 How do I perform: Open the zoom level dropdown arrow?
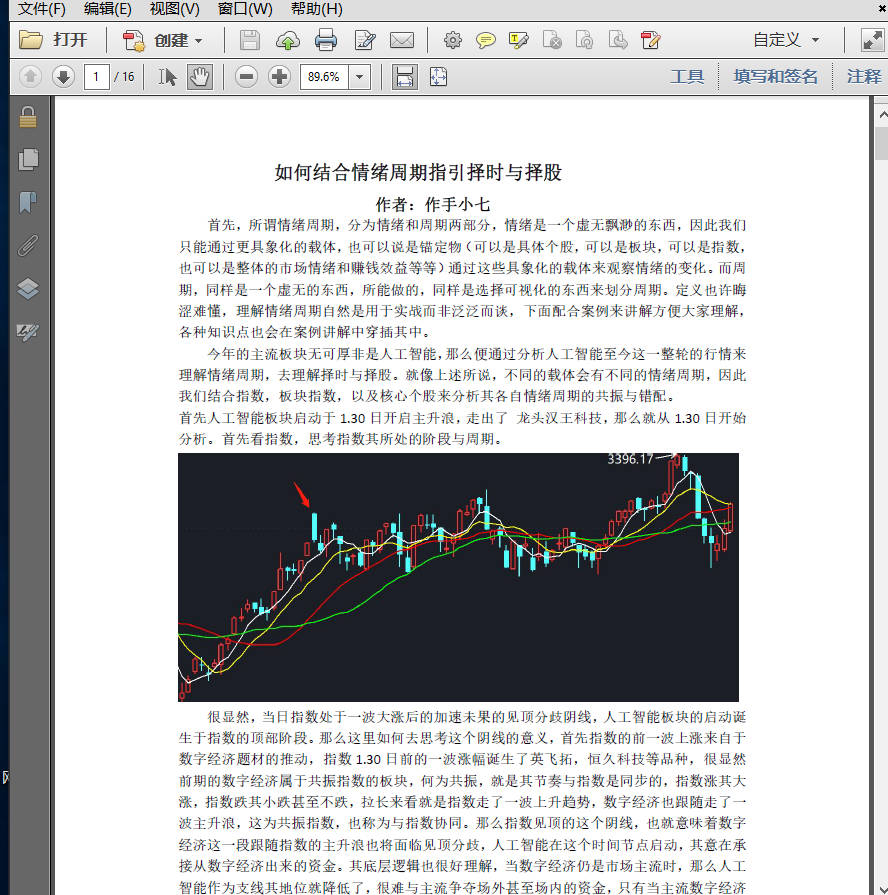point(360,76)
